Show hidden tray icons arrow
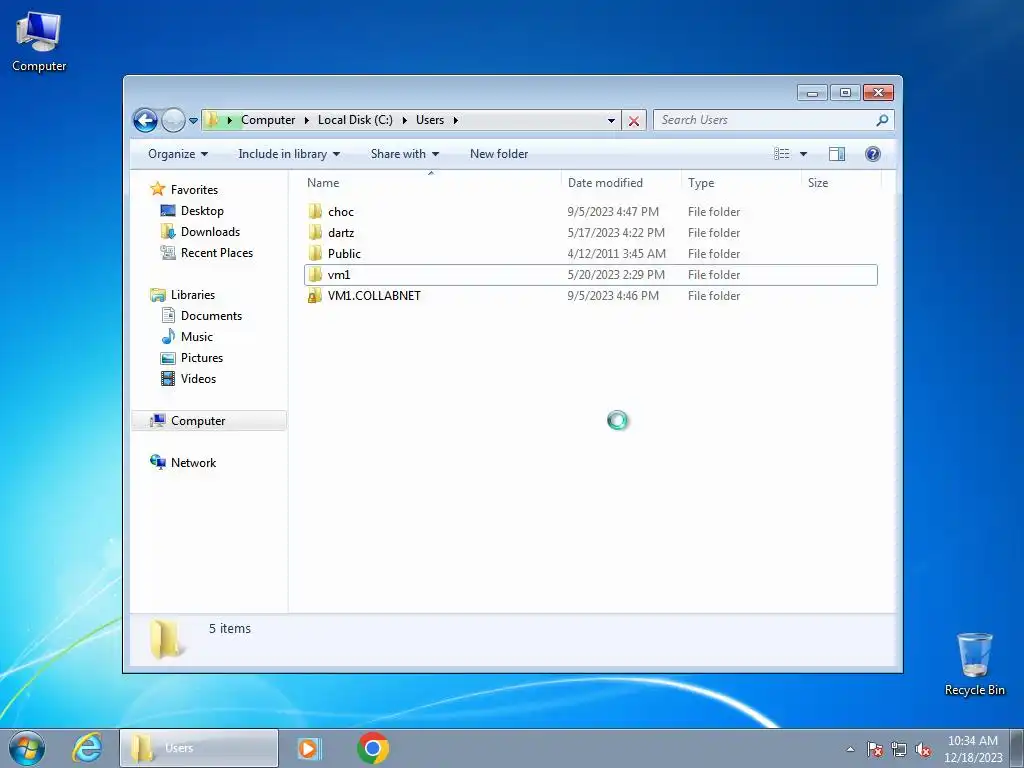The image size is (1024, 768). click(850, 749)
